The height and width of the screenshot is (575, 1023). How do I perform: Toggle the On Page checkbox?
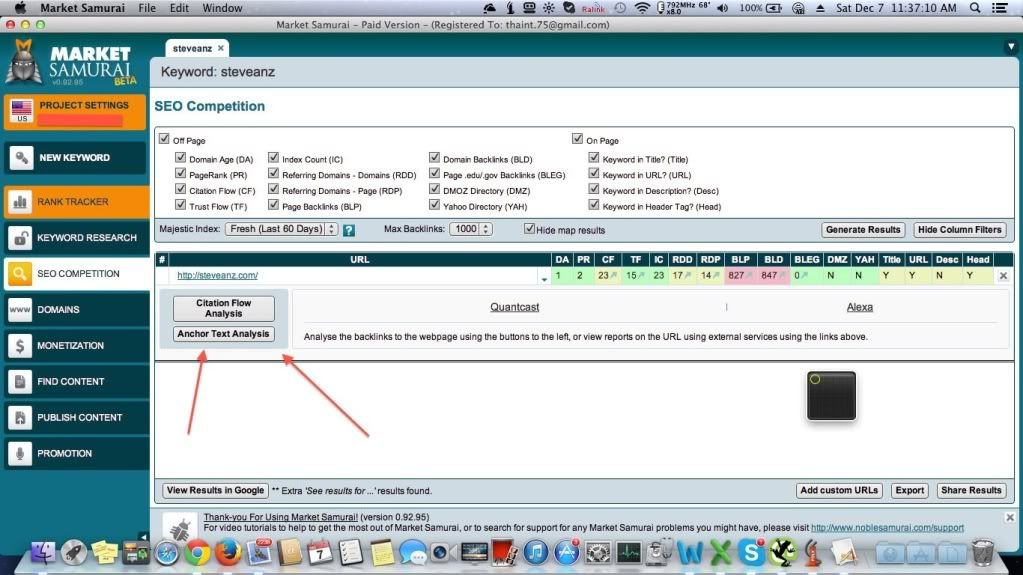pyautogui.click(x=577, y=138)
